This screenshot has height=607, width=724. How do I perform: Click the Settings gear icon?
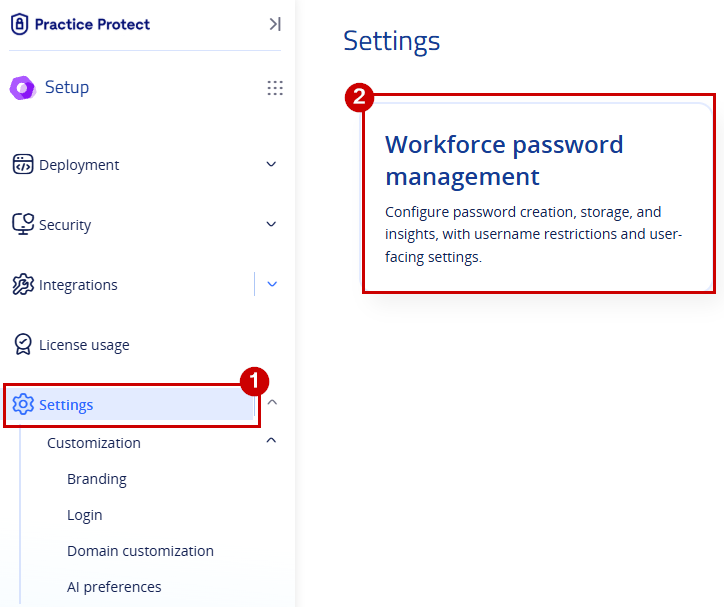click(23, 404)
